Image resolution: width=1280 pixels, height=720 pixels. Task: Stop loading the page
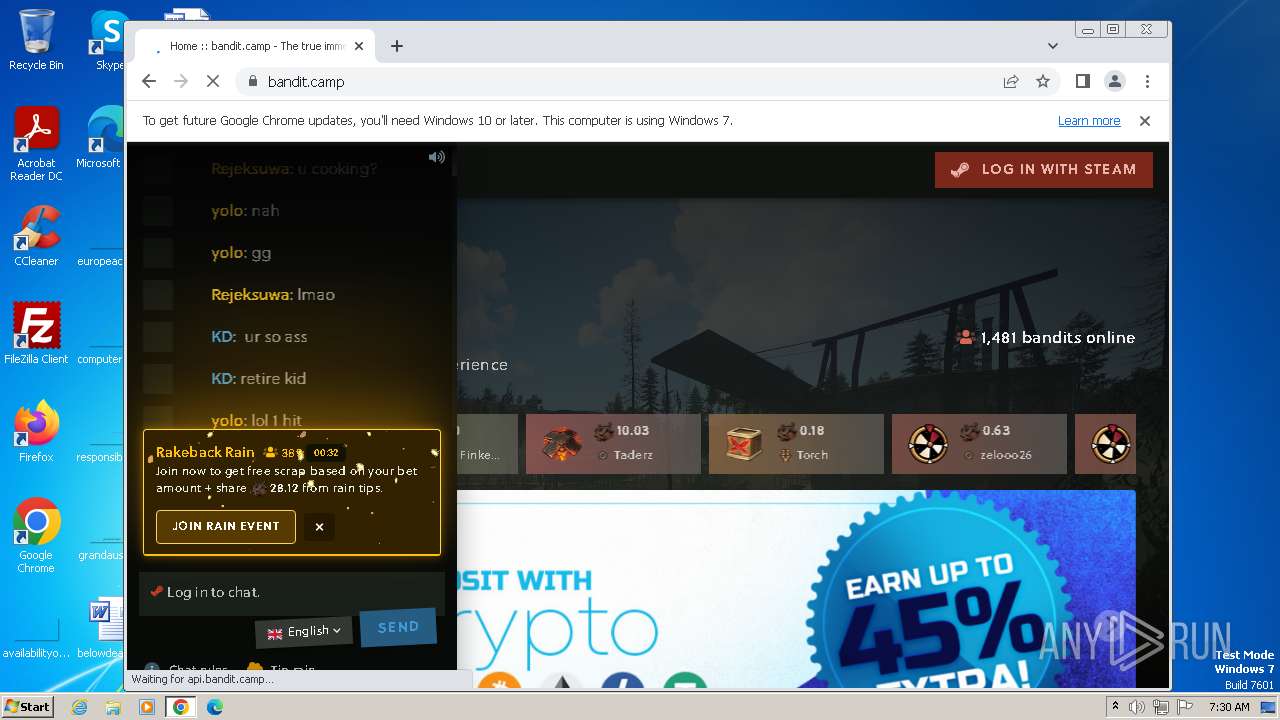point(213,82)
